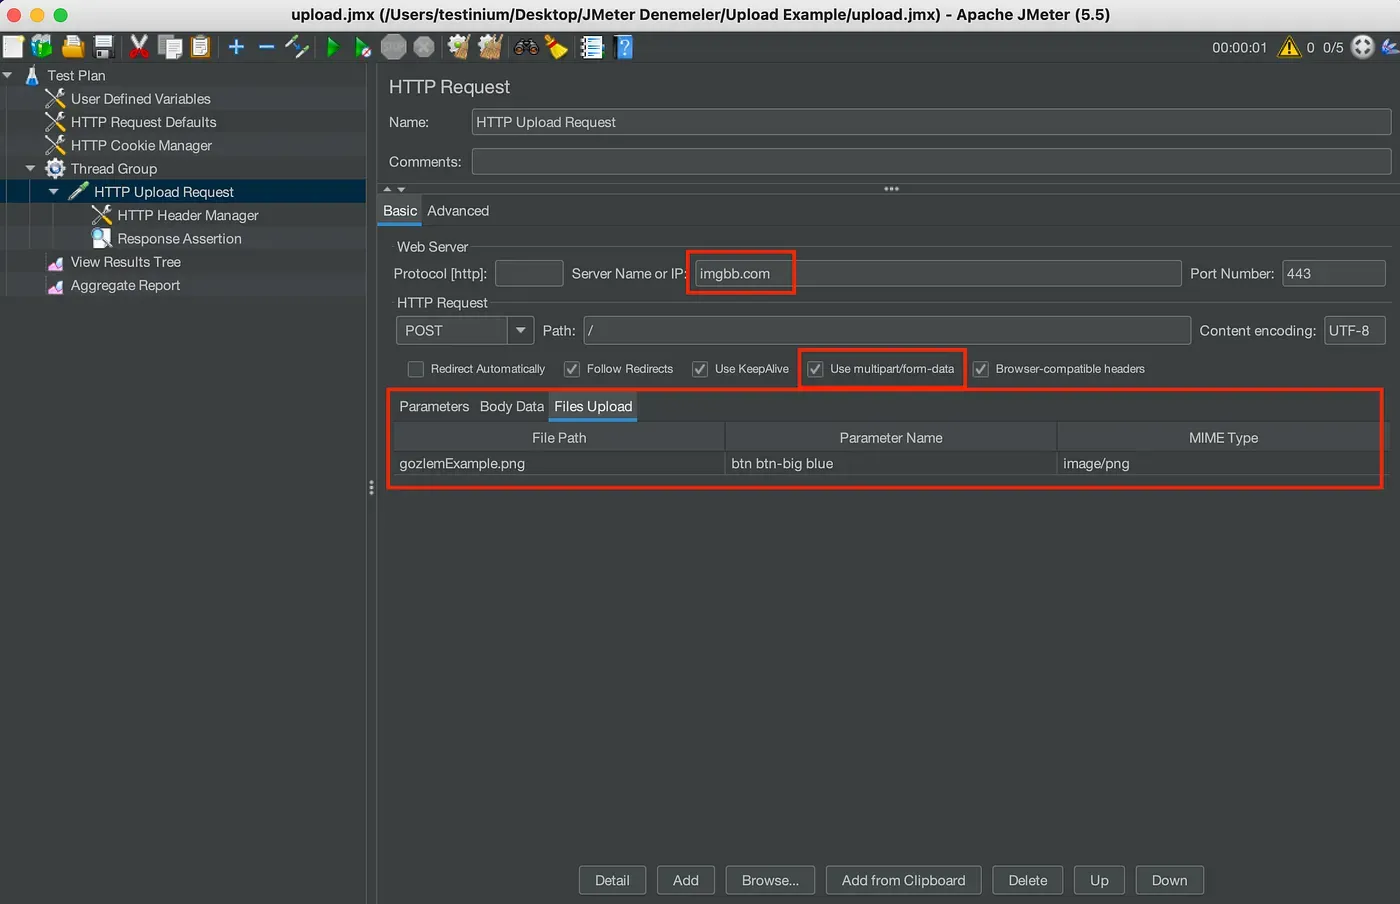Open a test plan with the Open icon
This screenshot has width=1400, height=904.
tap(73, 47)
